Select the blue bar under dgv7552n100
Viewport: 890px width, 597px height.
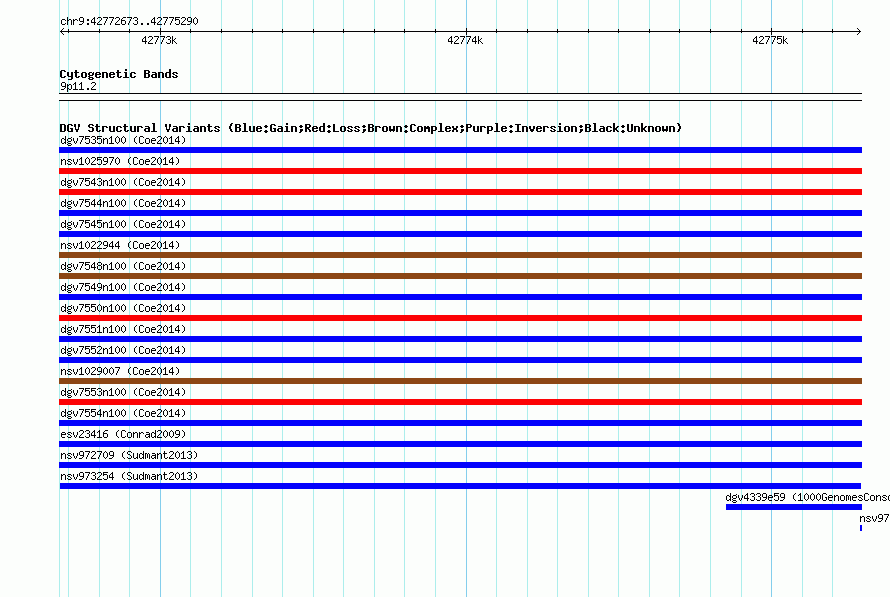coord(460,360)
